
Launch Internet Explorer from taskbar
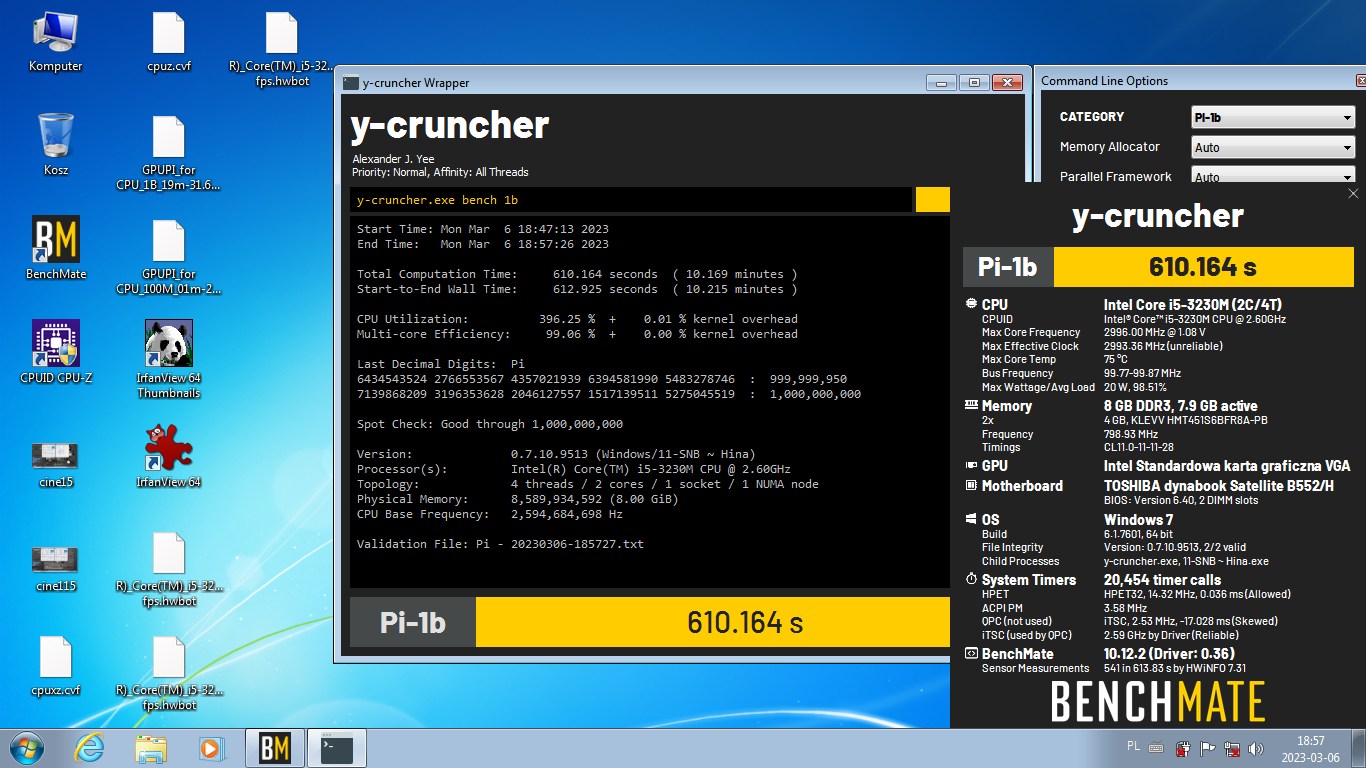pos(89,748)
